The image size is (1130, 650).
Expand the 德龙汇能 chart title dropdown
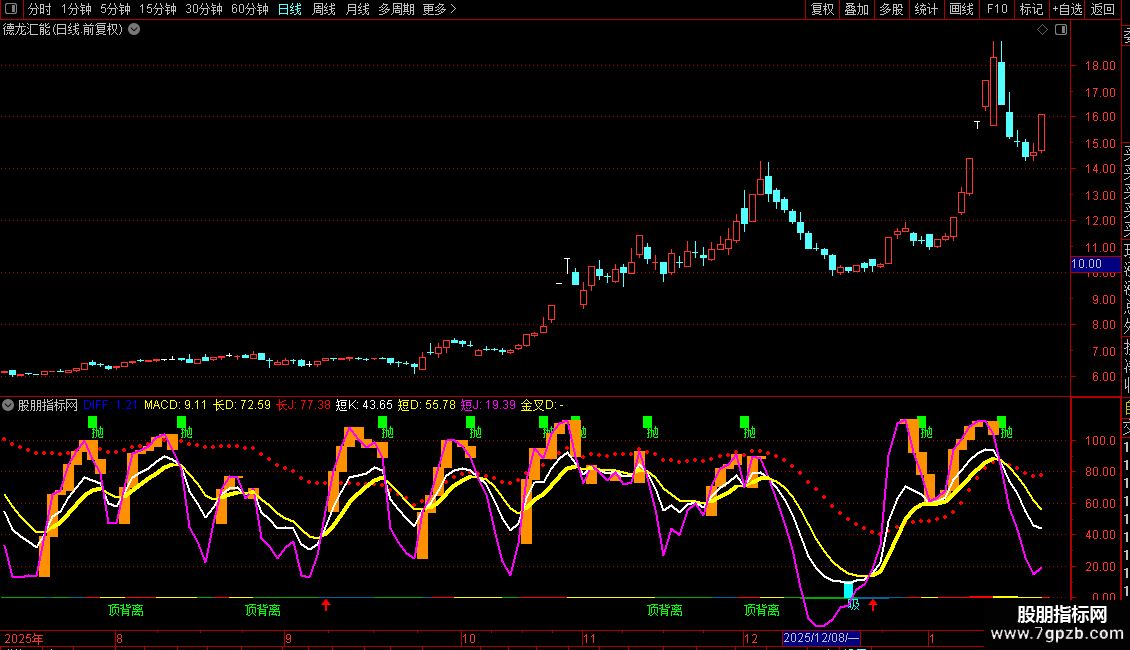134,30
